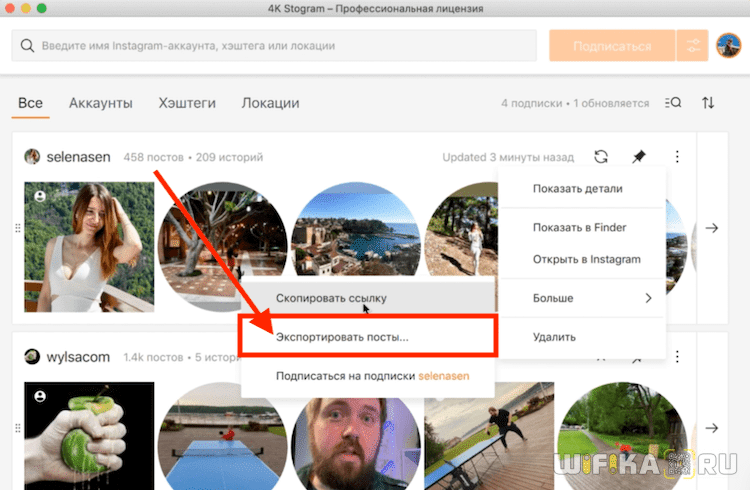The image size is (750, 490).
Task: Refresh the selenasen subscription
Action: click(601, 156)
